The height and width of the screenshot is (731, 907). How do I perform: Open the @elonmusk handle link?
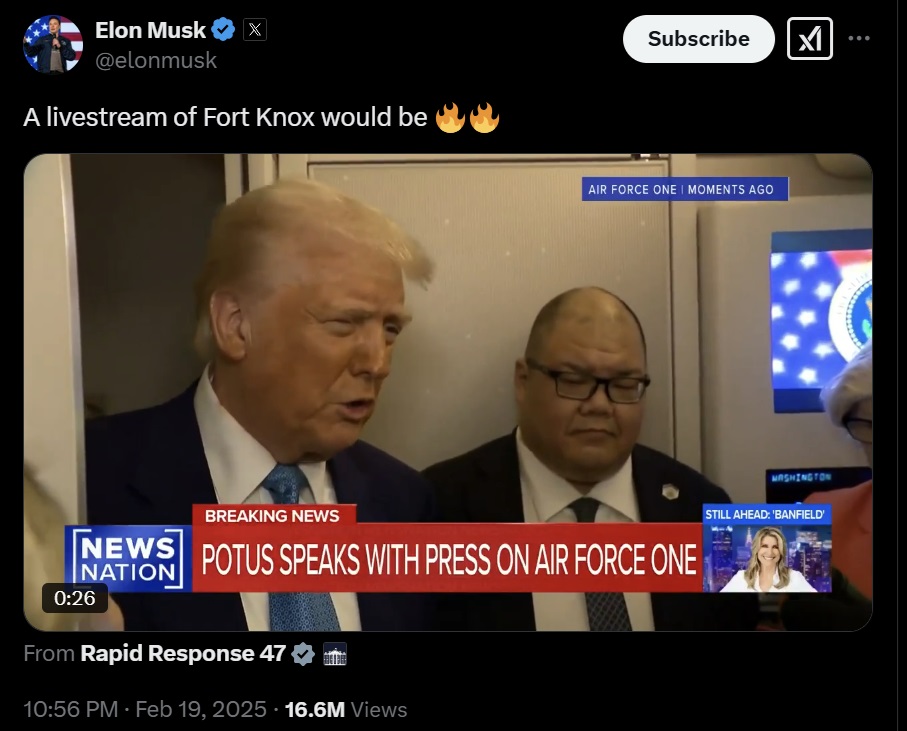pos(156,60)
